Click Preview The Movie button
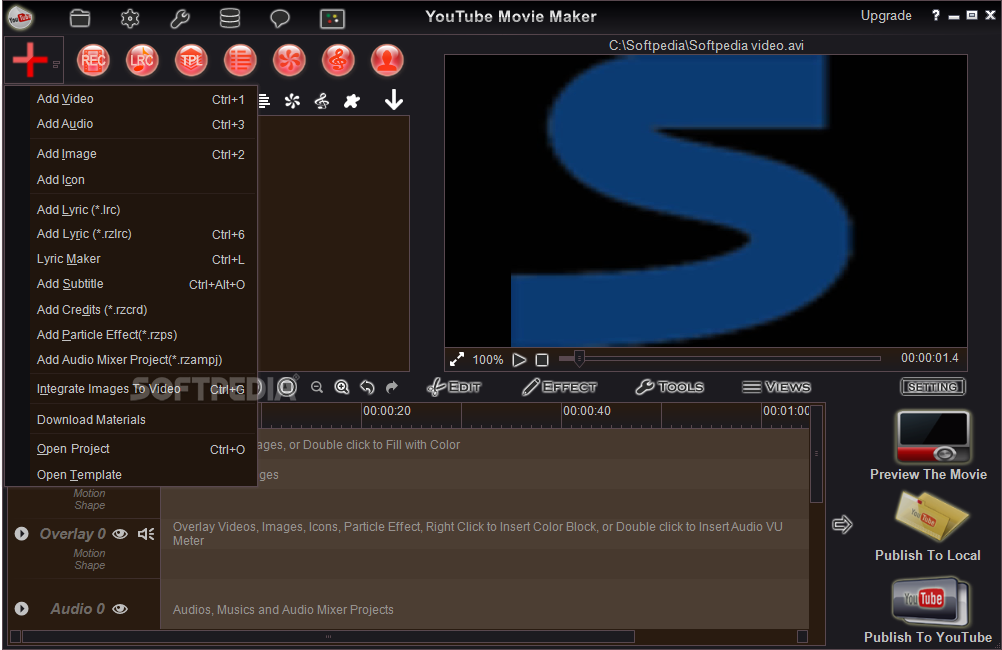1002x650 pixels. (929, 446)
